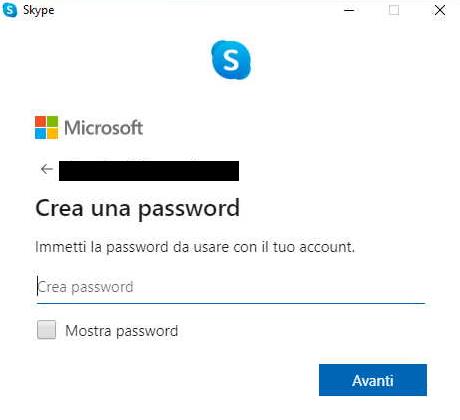The image size is (460, 420).
Task: Click the disabled maximize window button
Action: coord(394,10)
